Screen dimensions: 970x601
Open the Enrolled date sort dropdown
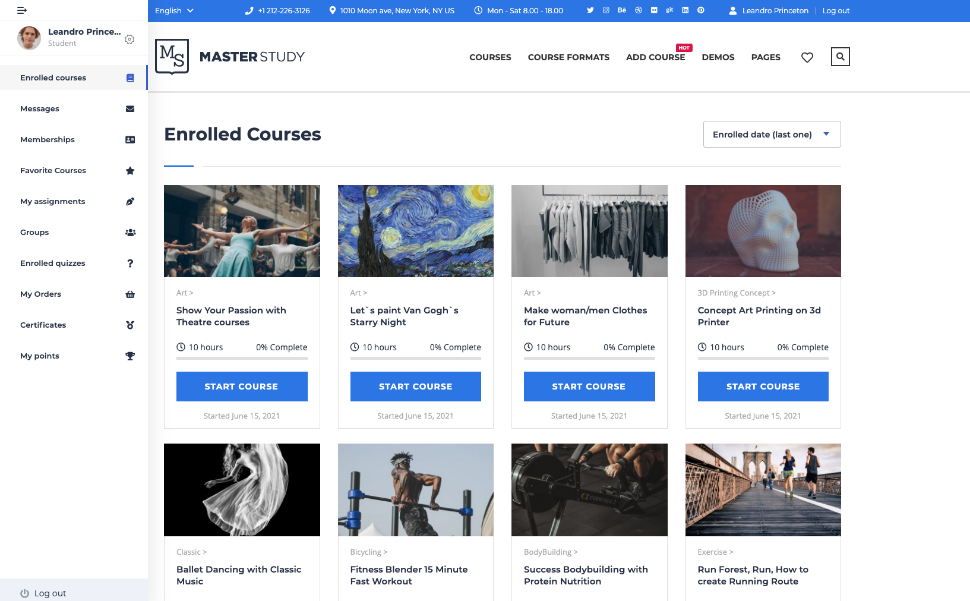tap(771, 134)
